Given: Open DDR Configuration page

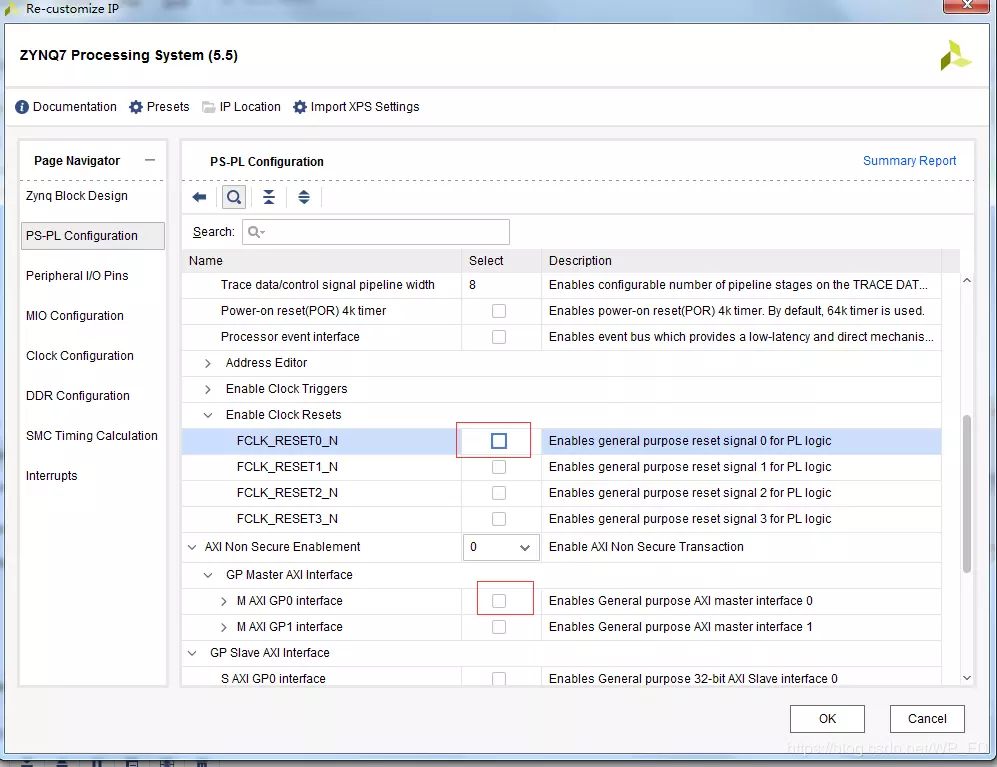Looking at the screenshot, I should point(78,396).
